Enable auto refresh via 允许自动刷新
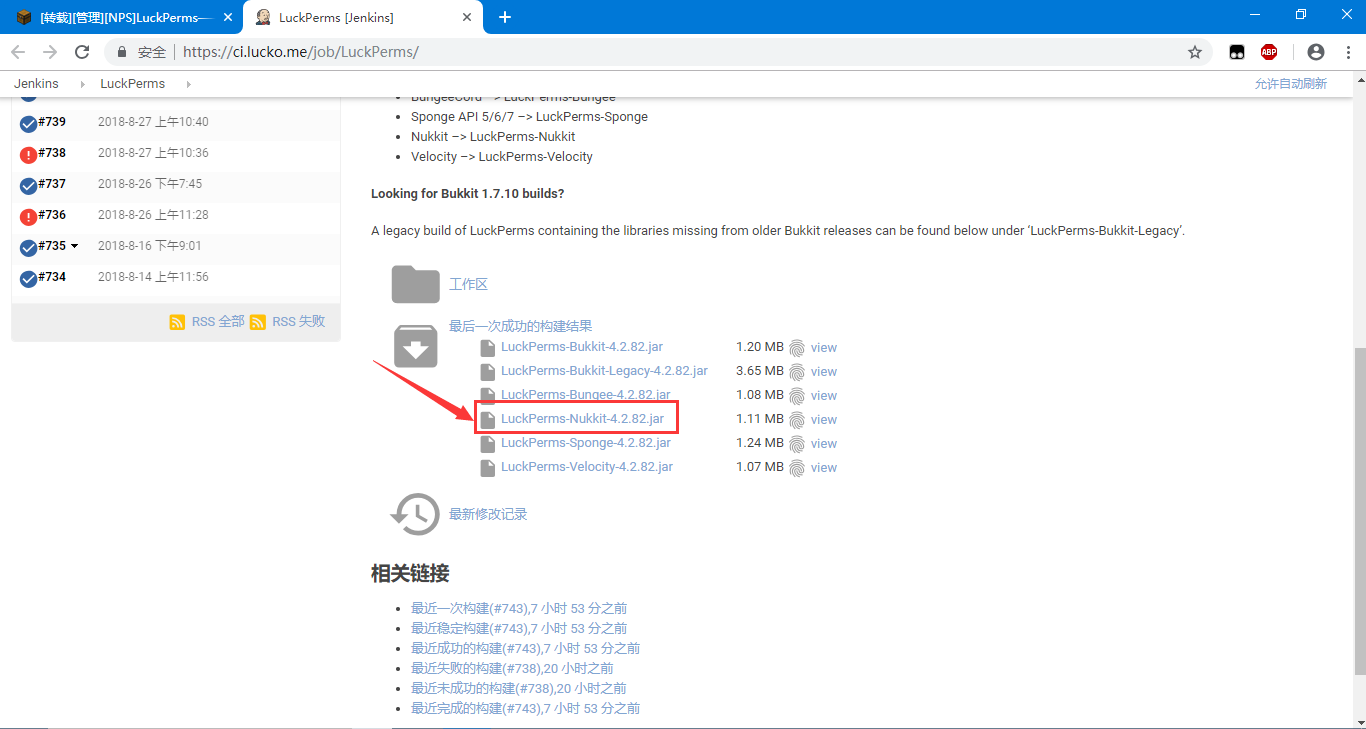Image resolution: width=1366 pixels, height=729 pixels. 1291,84
